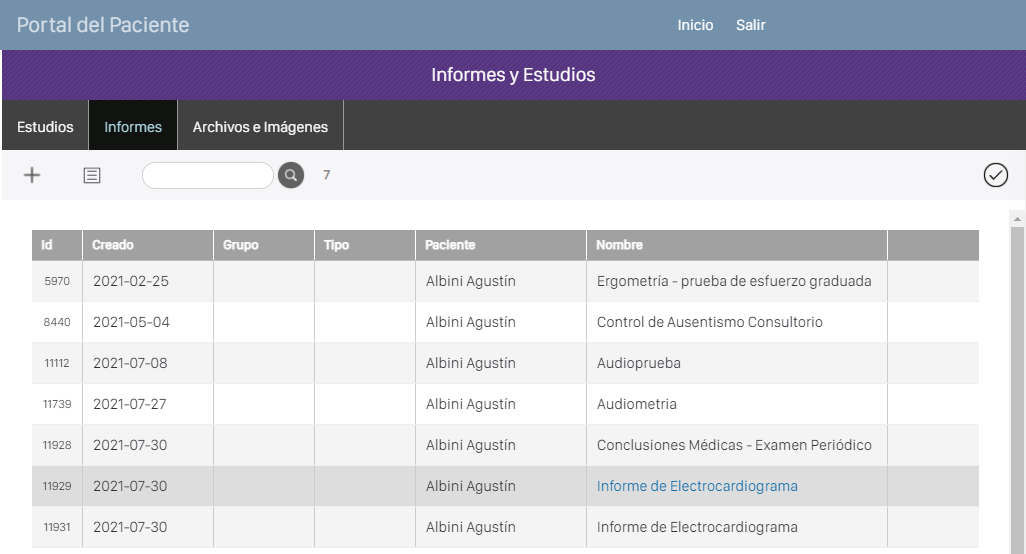Click Salir to log out
This screenshot has height=554, width=1026.
[750, 25]
